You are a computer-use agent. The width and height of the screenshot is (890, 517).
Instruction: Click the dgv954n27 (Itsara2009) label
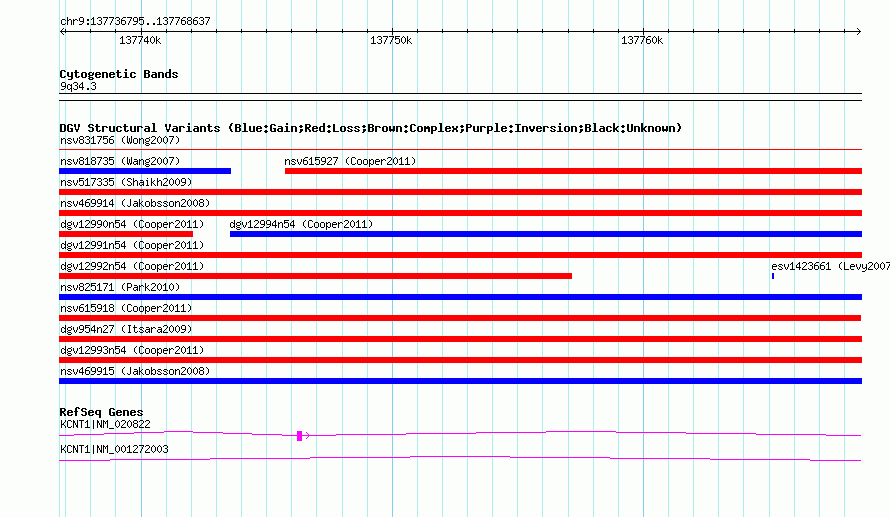click(126, 329)
